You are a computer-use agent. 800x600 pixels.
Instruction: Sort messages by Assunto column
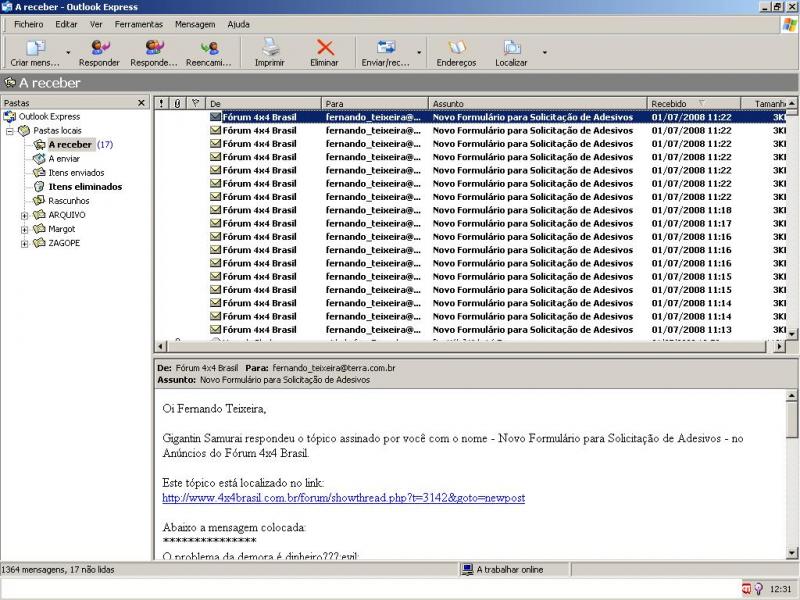coord(538,104)
